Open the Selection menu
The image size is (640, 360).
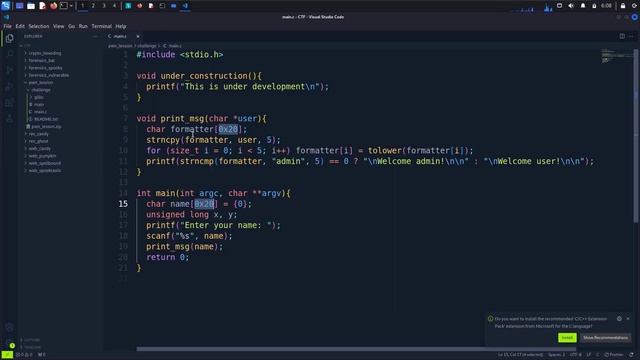tap(39, 26)
